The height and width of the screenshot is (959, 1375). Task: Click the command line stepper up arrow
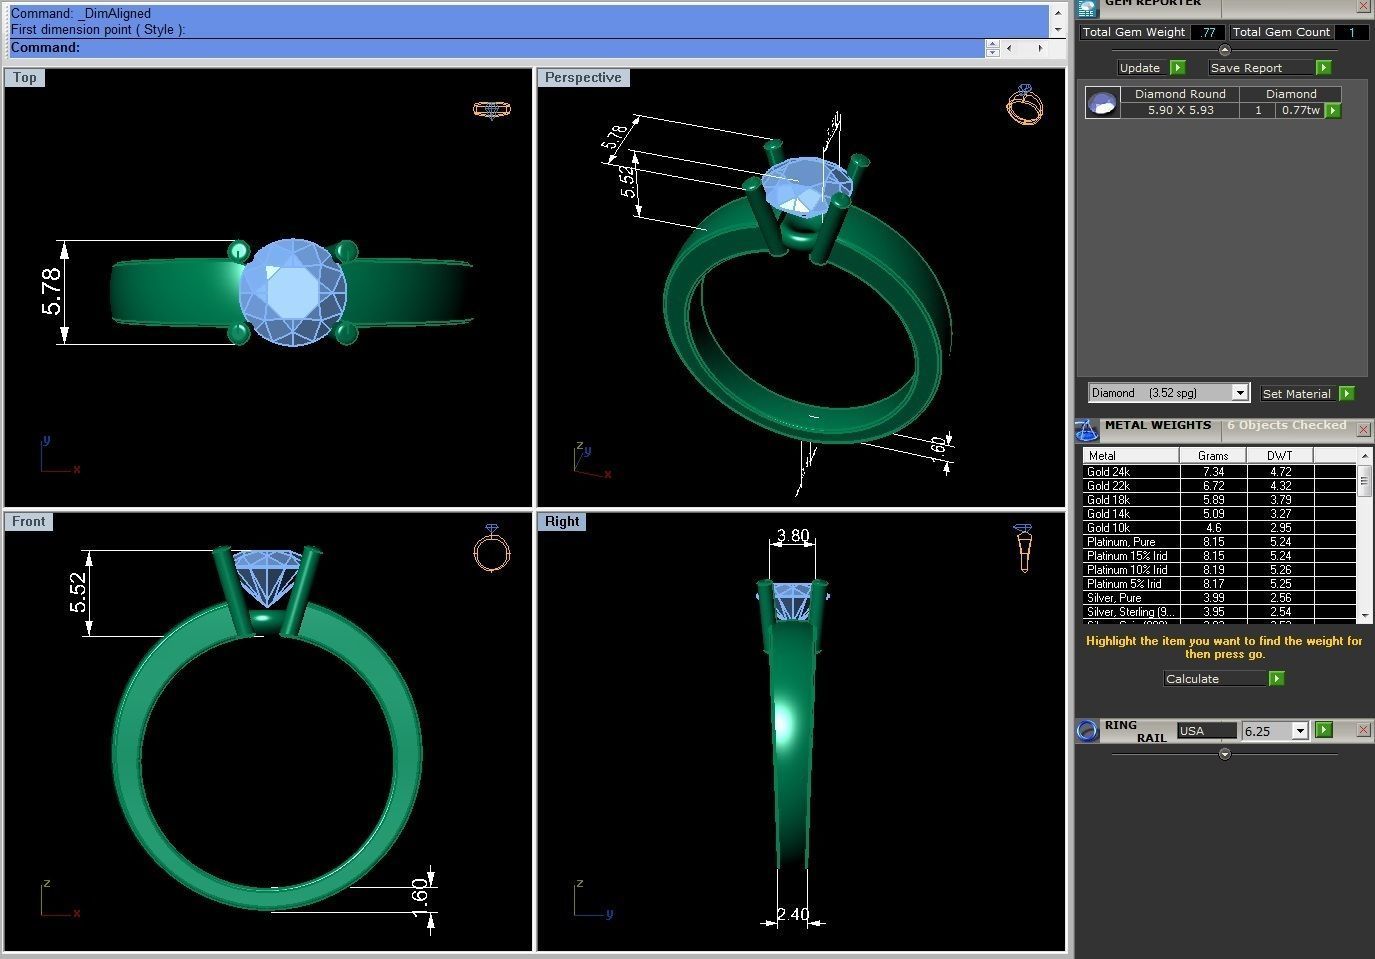click(x=992, y=43)
